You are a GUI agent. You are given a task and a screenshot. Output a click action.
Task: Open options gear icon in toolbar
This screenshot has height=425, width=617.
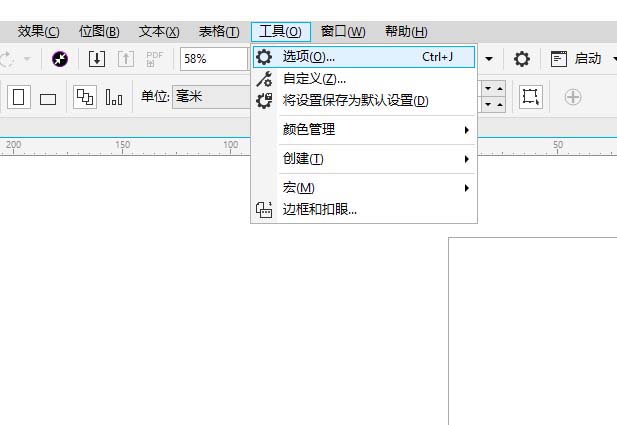[x=522, y=59]
